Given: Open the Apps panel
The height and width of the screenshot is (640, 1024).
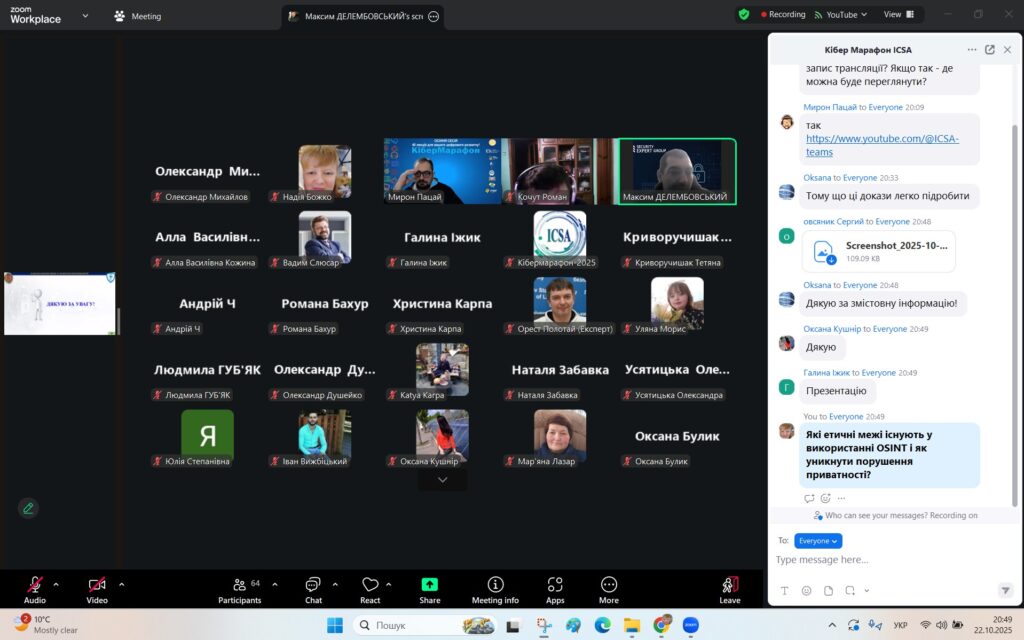Looking at the screenshot, I should point(555,589).
